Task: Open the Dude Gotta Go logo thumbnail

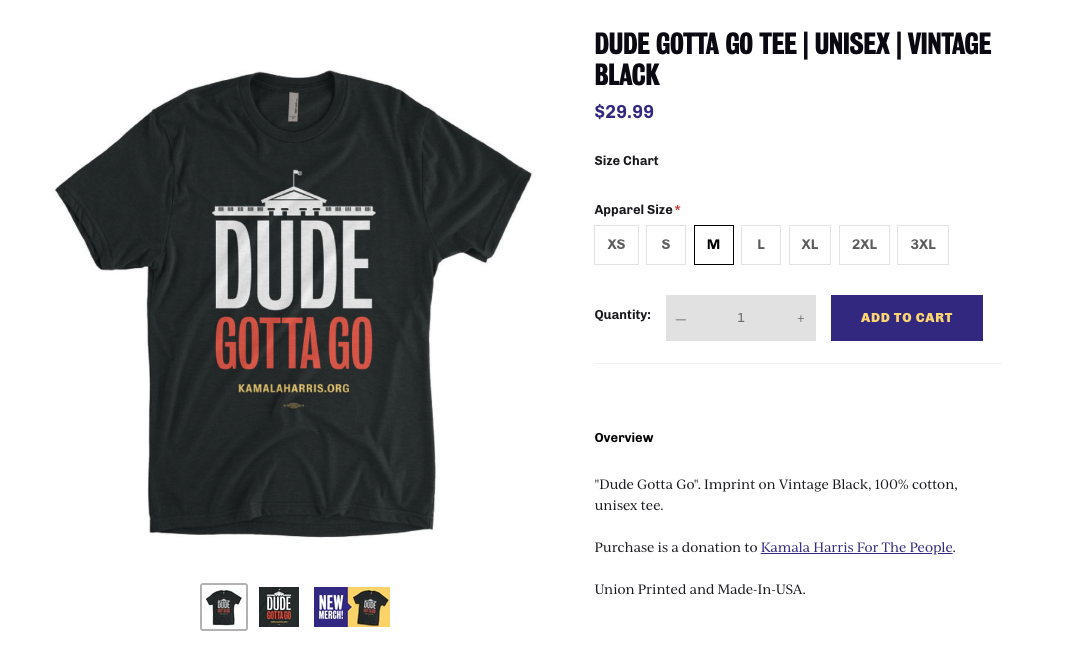Action: pyautogui.click(x=278, y=606)
